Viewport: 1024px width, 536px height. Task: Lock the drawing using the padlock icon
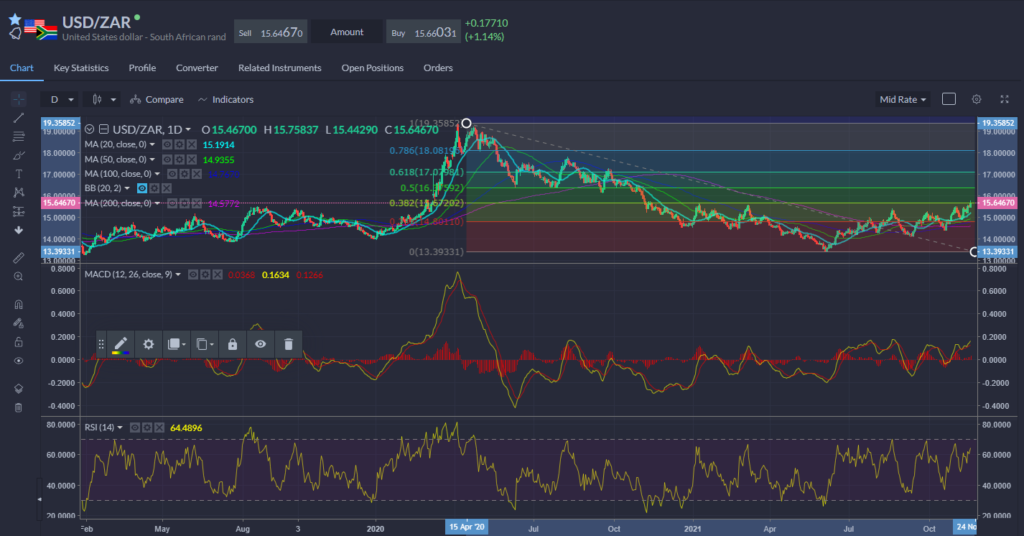click(232, 344)
